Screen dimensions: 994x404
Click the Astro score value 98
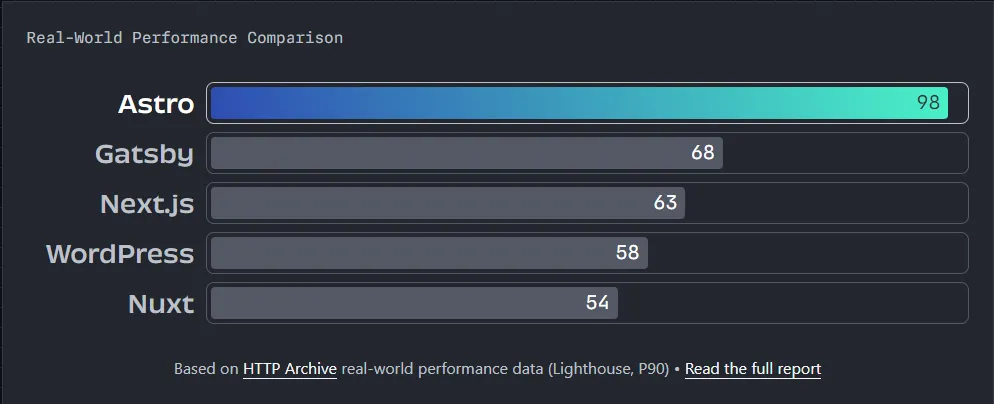coord(928,103)
